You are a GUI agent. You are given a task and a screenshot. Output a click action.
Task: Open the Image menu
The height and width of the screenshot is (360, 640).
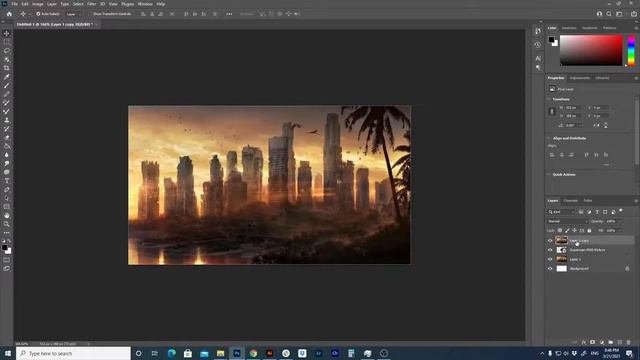(x=38, y=4)
